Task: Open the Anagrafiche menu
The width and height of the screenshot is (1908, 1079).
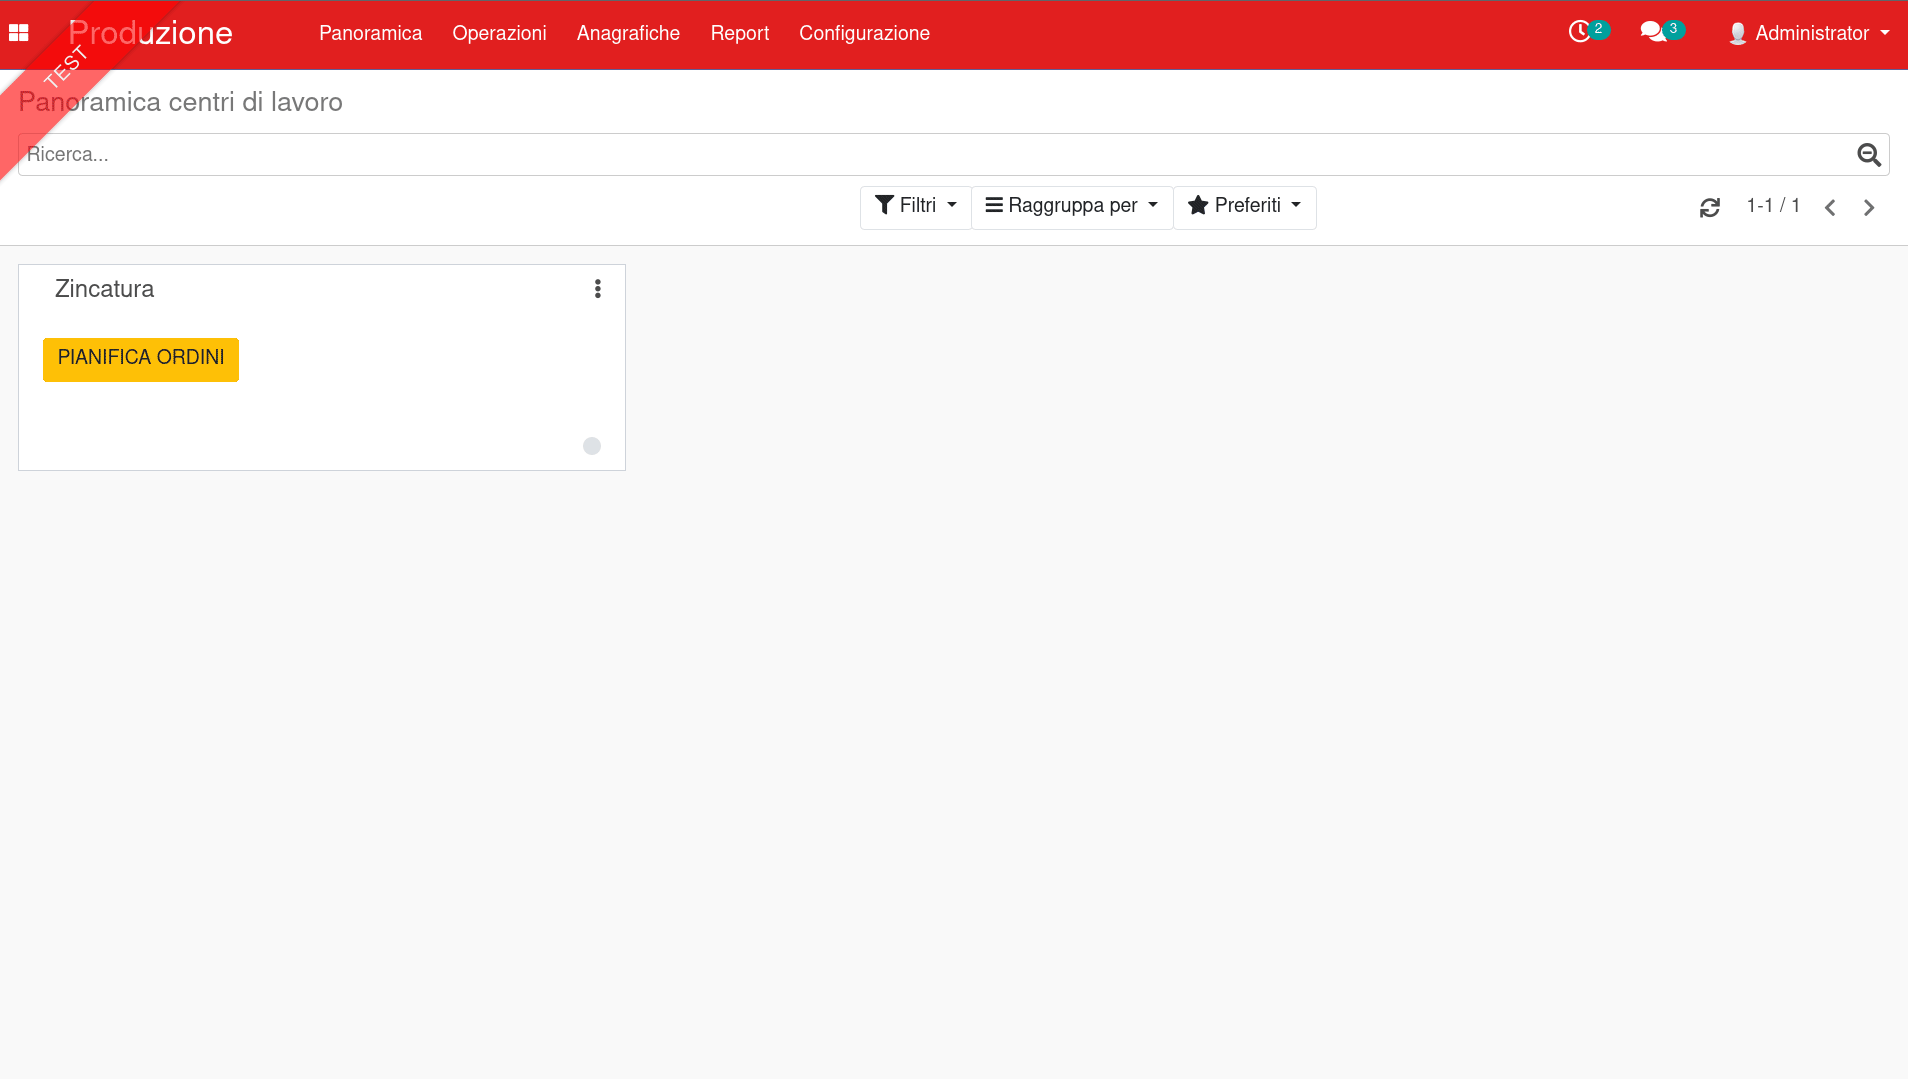Action: coord(628,33)
